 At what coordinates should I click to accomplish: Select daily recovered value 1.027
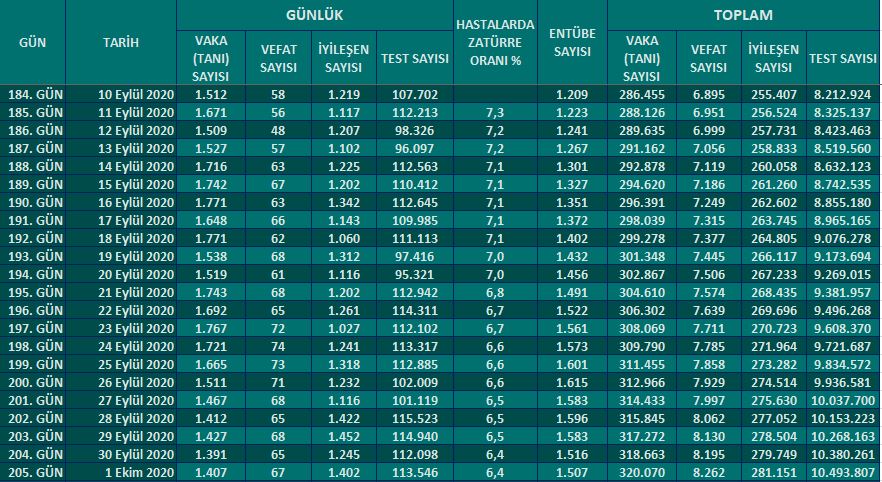tap(344, 328)
